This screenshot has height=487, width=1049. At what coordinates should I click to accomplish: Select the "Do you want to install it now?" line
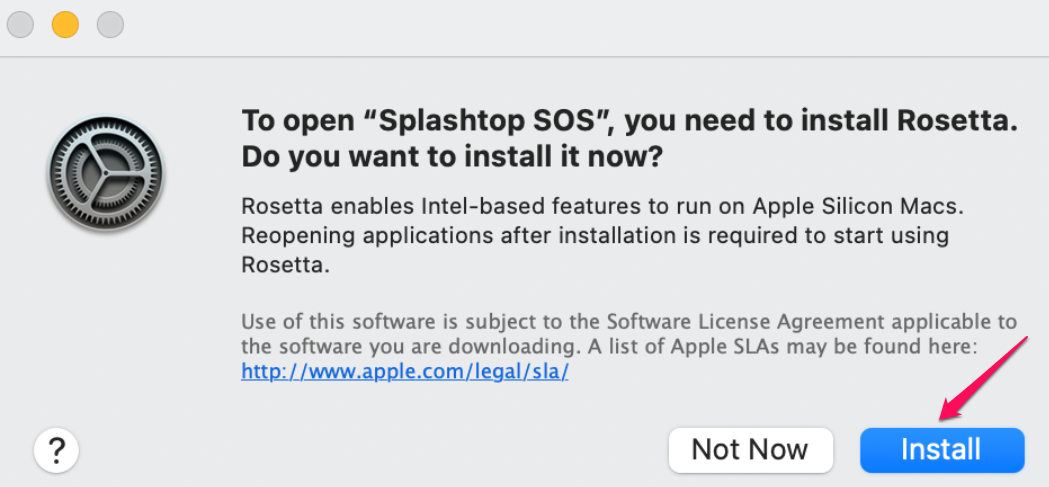452,158
